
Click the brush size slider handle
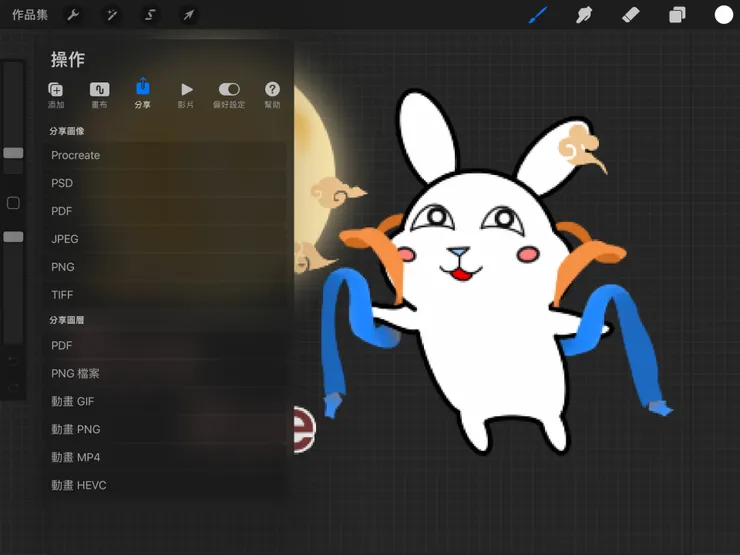point(13,153)
